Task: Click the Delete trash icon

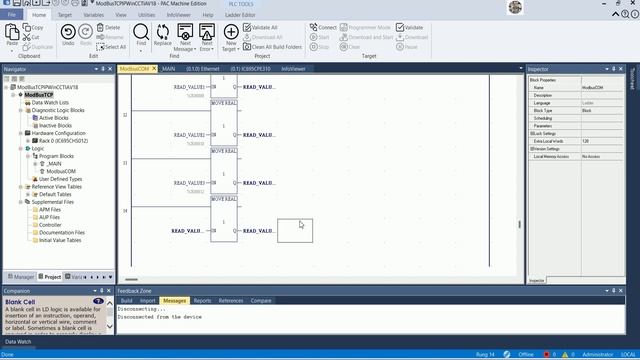Action: [x=100, y=27]
